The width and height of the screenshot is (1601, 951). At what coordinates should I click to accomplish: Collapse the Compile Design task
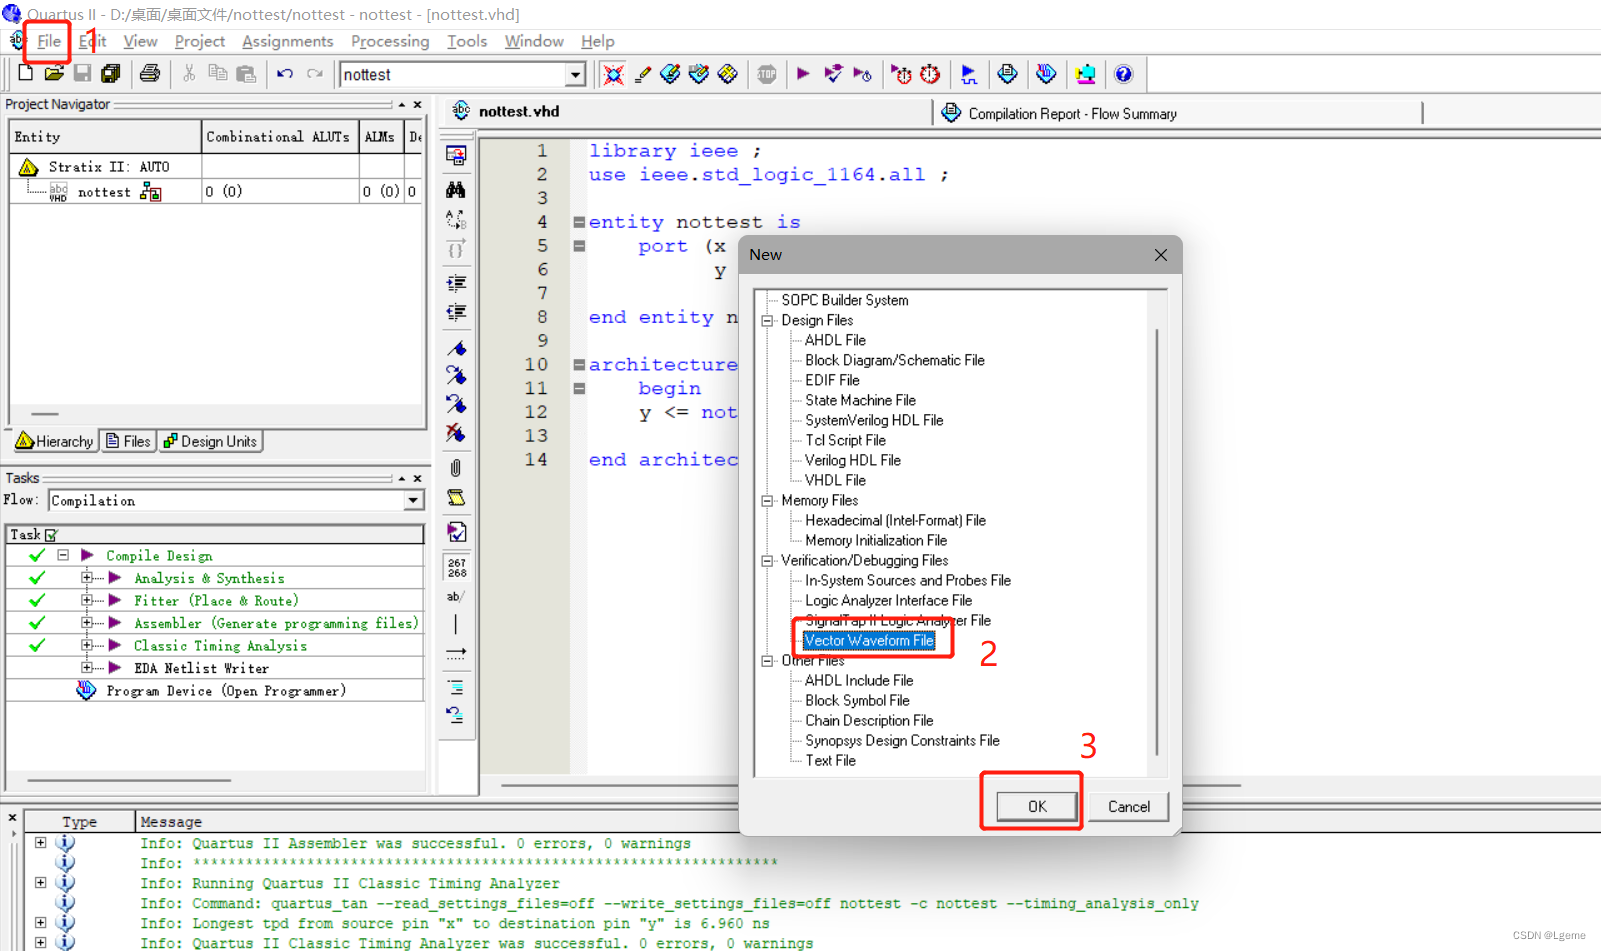click(63, 555)
